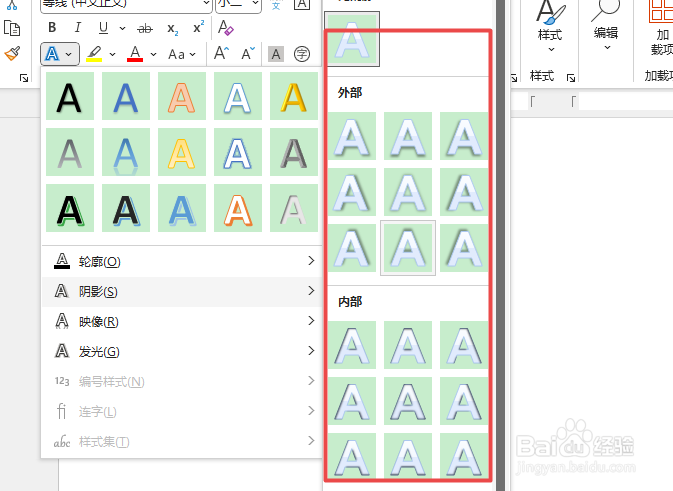Open Change Case Aa dropdown

[x=182, y=55]
